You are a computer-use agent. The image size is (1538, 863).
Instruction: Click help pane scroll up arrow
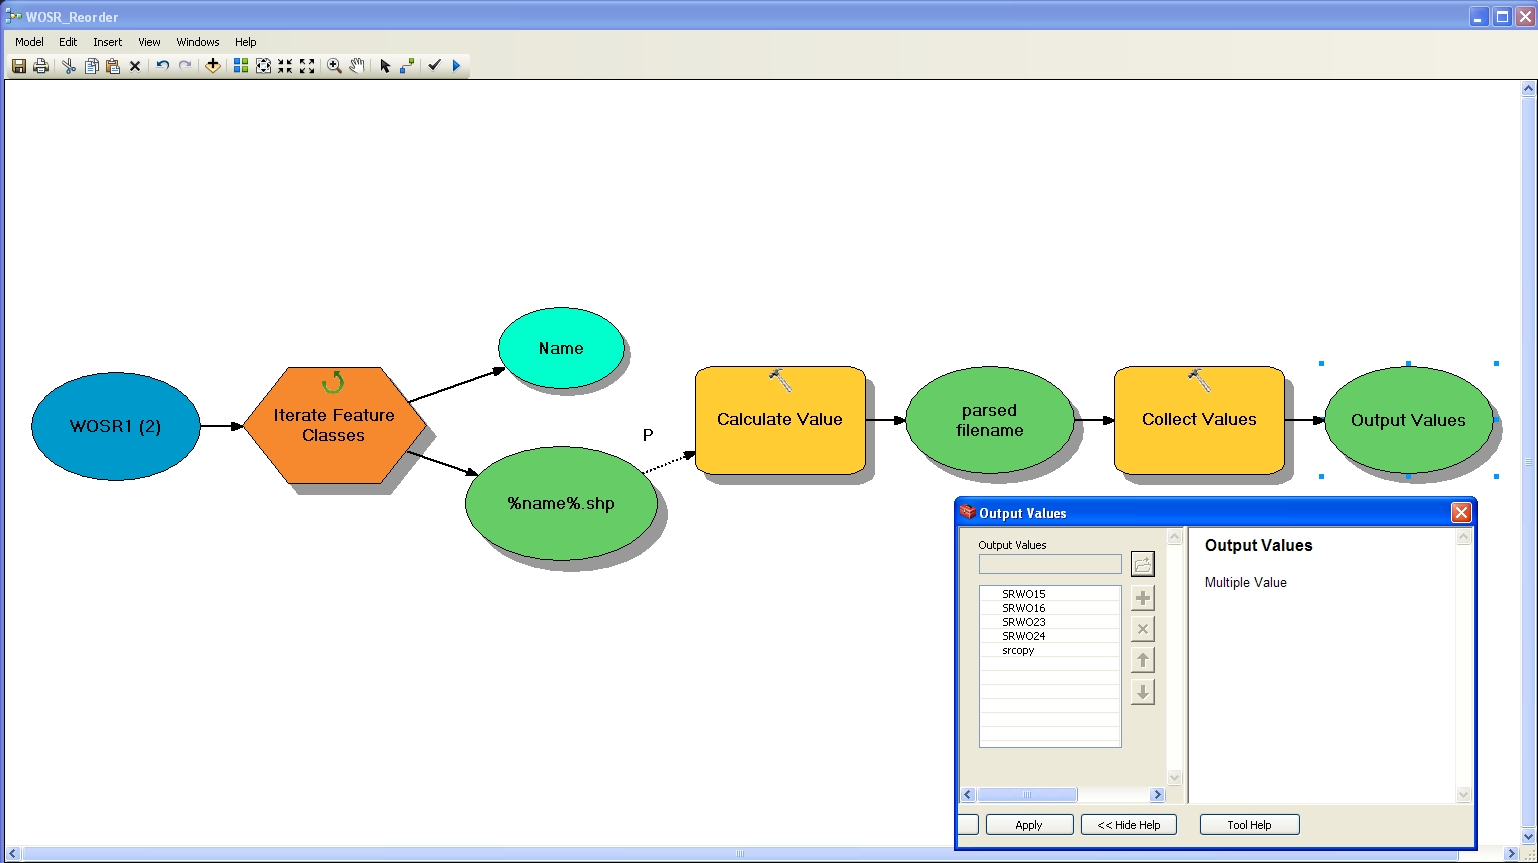pyautogui.click(x=1463, y=538)
